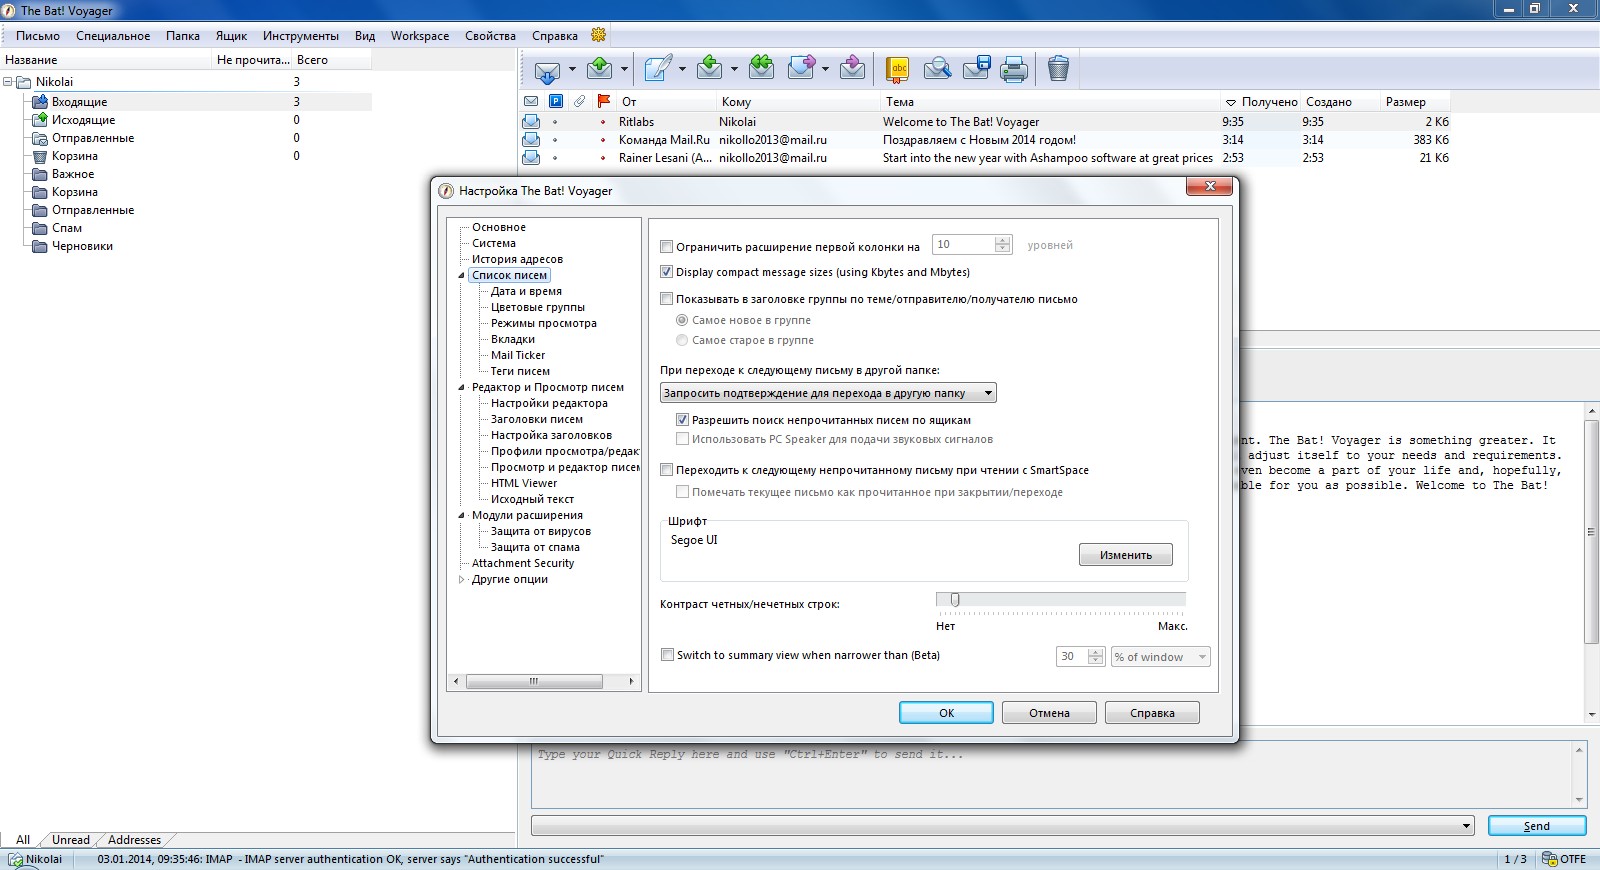Click the Forward message toolbar icon
The image size is (1600, 870).
coord(801,68)
